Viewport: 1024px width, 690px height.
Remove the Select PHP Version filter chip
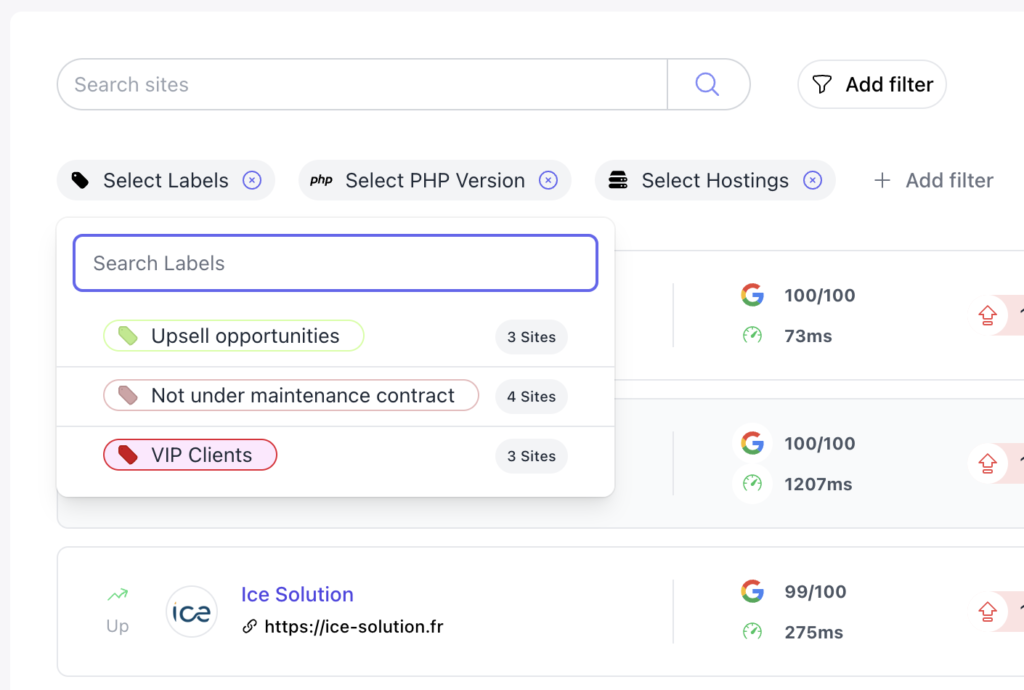[548, 180]
